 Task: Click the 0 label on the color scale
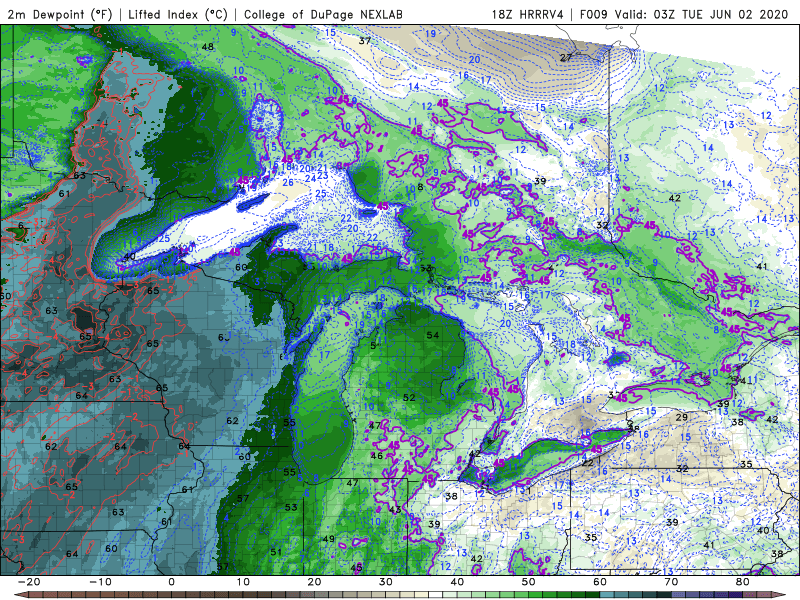[x=171, y=582]
